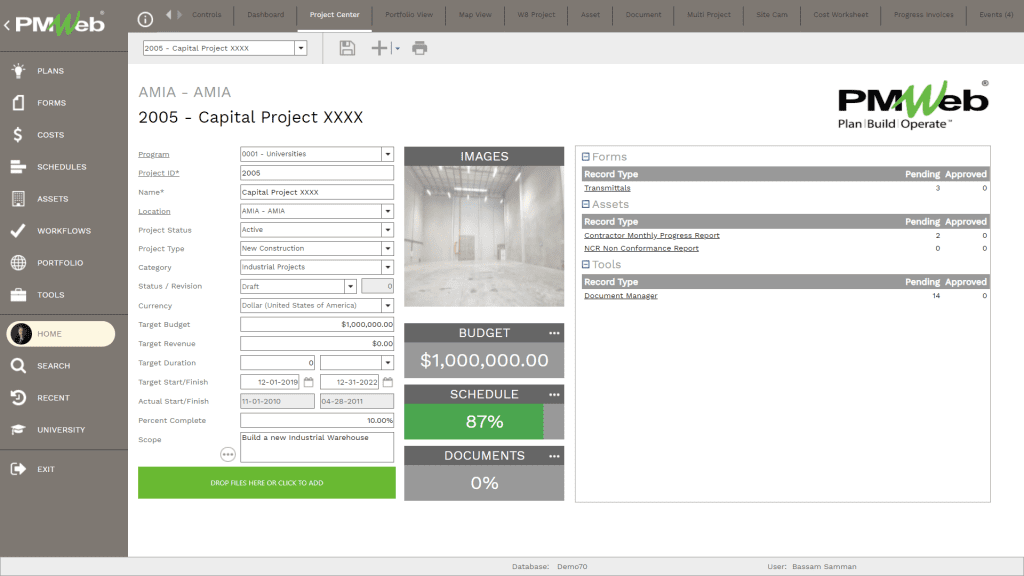
Task: Open the Portfolio globe icon
Action: [x=18, y=263]
